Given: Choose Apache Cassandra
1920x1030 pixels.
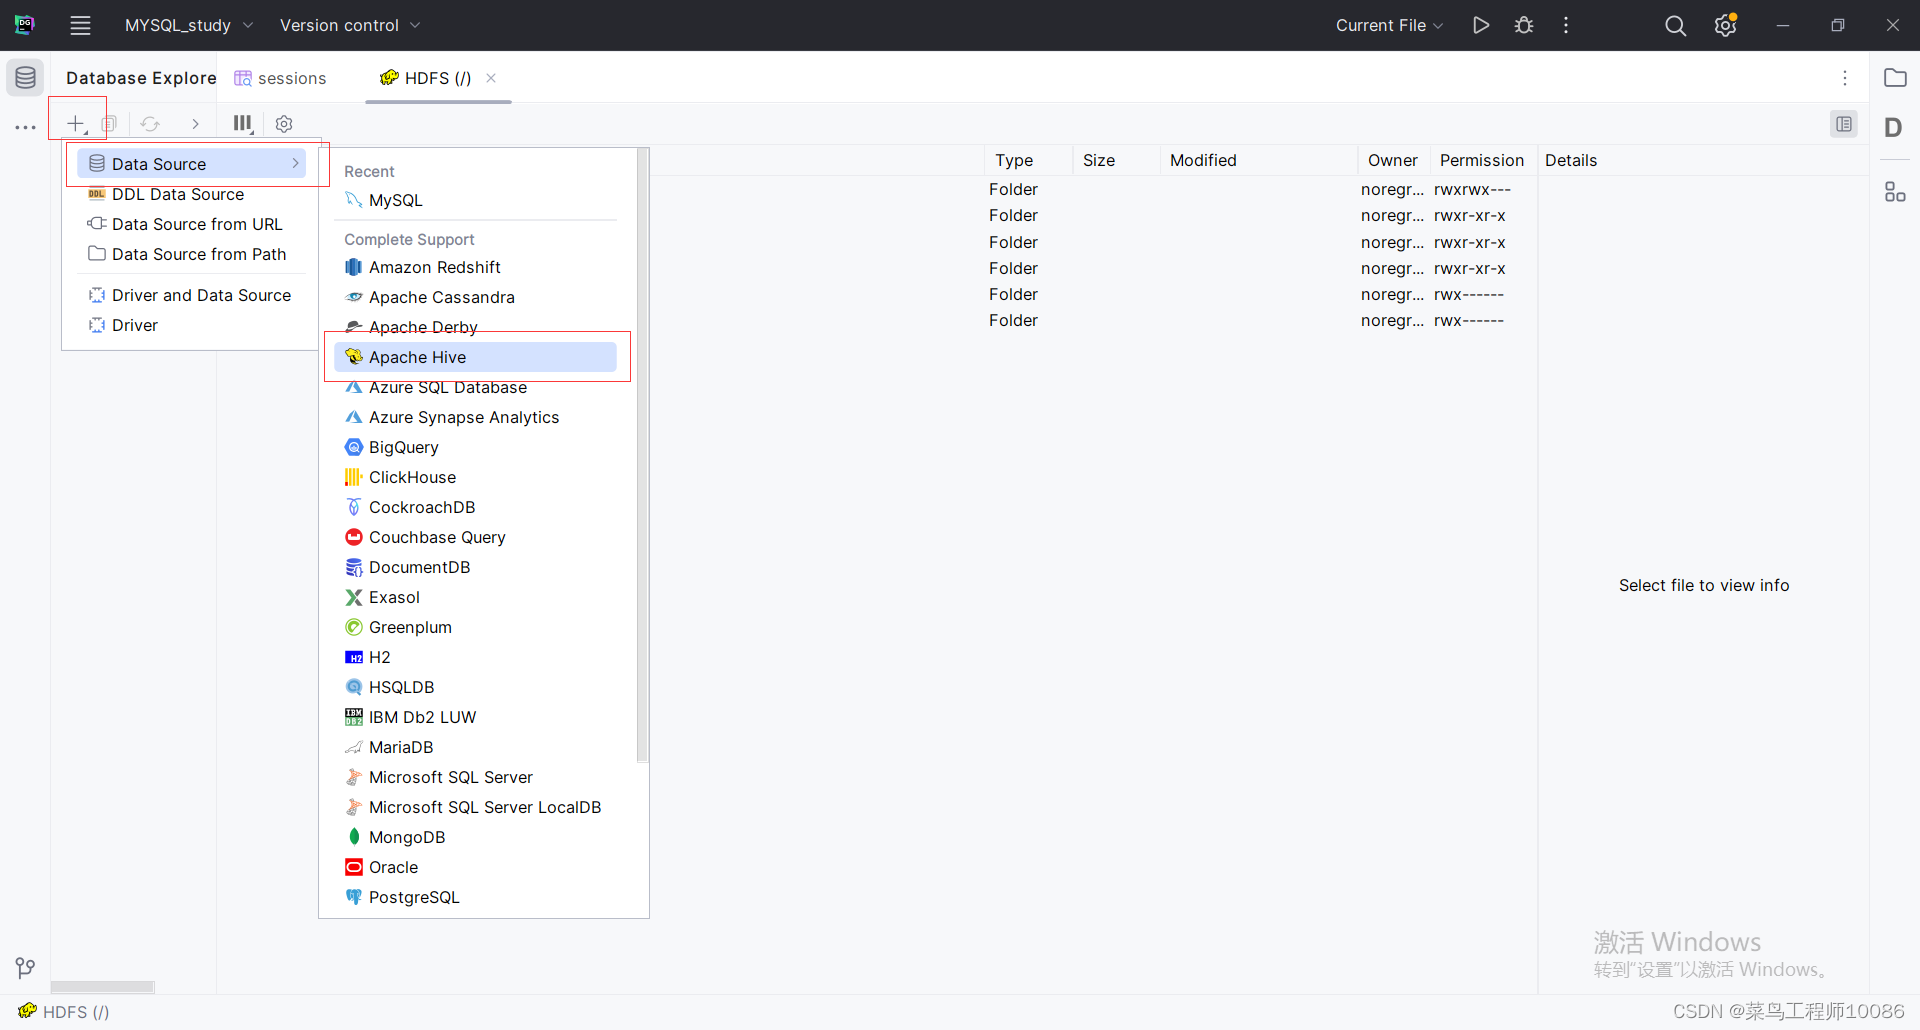Looking at the screenshot, I should (x=476, y=297).
